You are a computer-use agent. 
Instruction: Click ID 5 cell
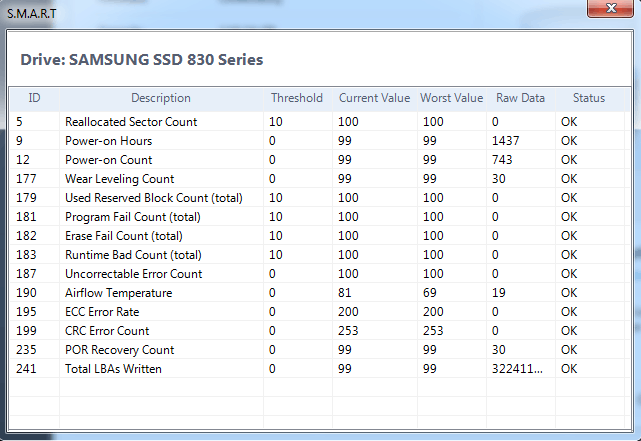[19, 121]
